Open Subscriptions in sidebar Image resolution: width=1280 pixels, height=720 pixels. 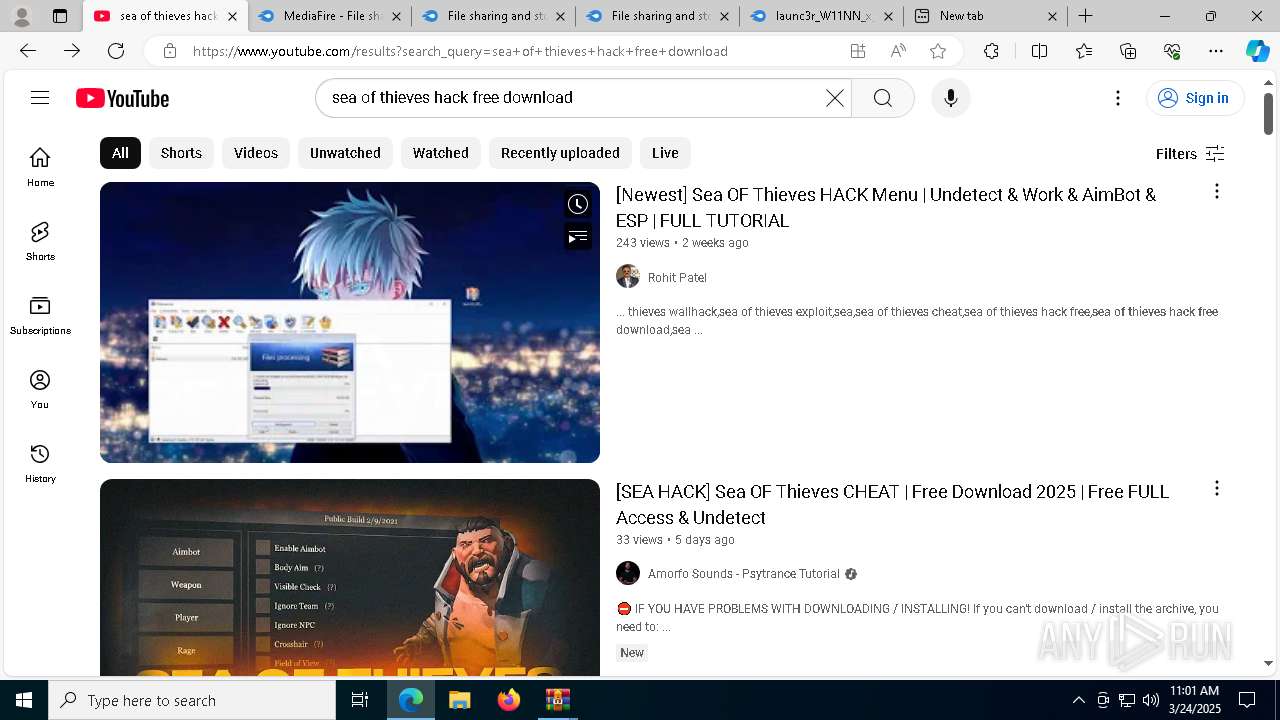click(40, 315)
